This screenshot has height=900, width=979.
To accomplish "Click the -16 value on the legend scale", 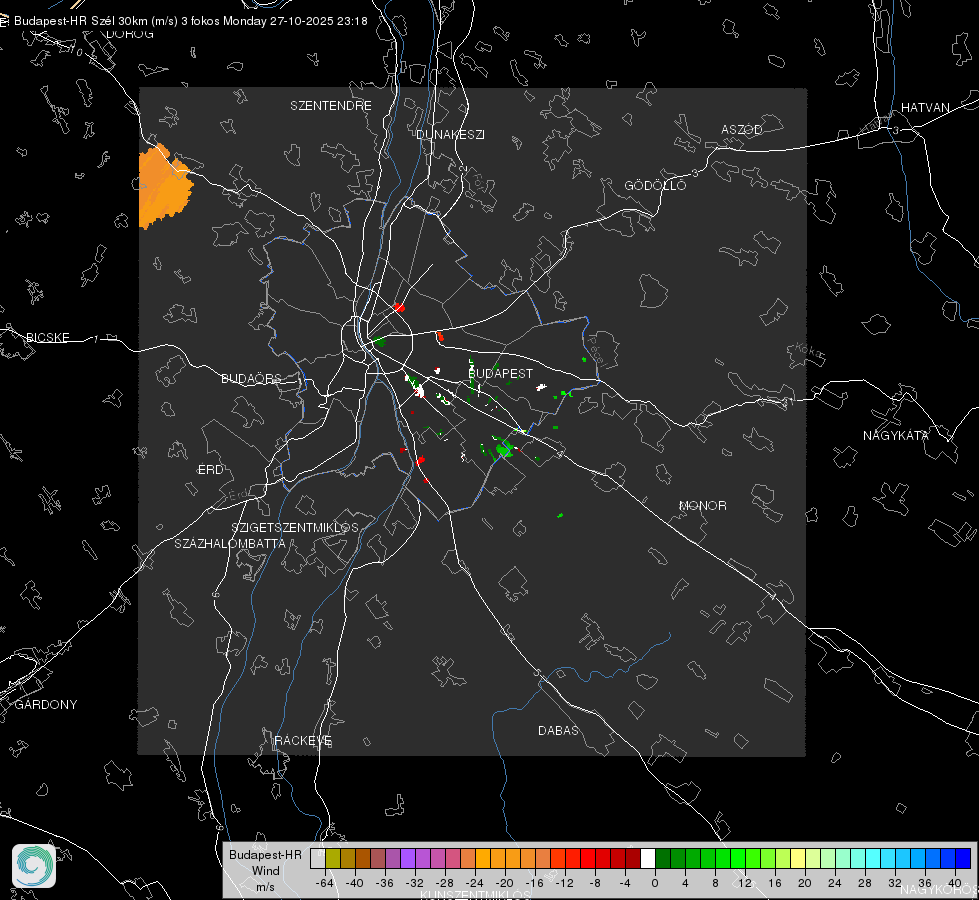I will pyautogui.click(x=534, y=883).
